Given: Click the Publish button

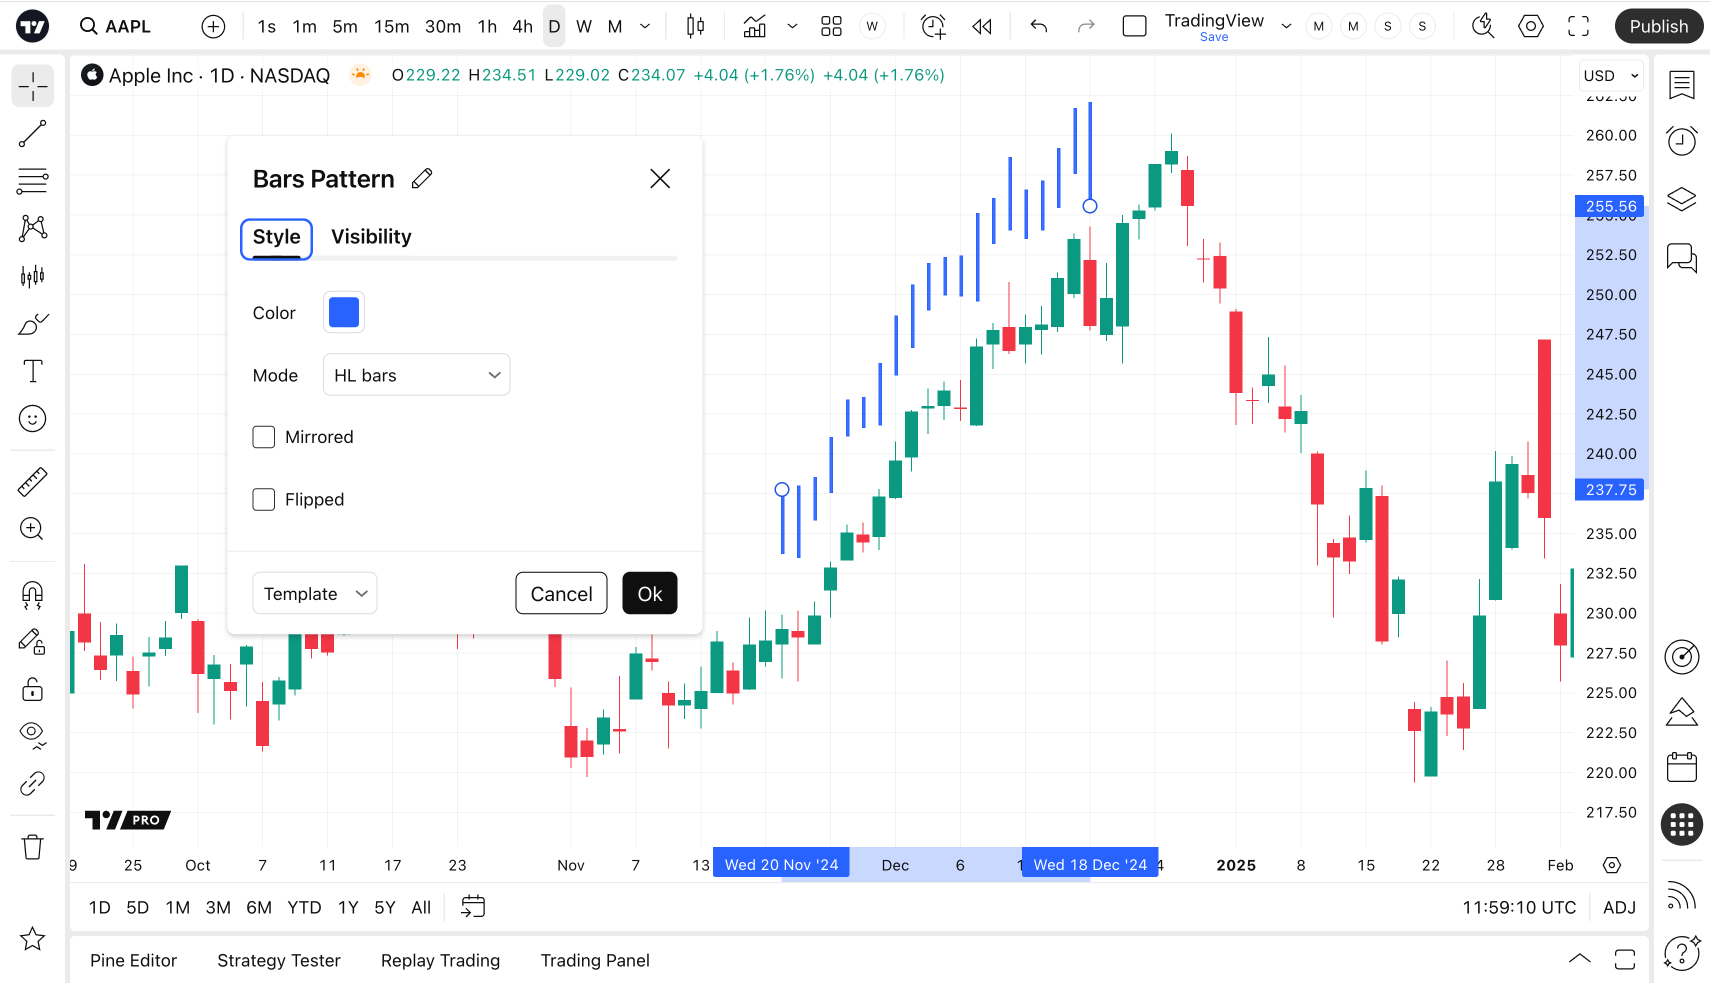Looking at the screenshot, I should [1659, 26].
